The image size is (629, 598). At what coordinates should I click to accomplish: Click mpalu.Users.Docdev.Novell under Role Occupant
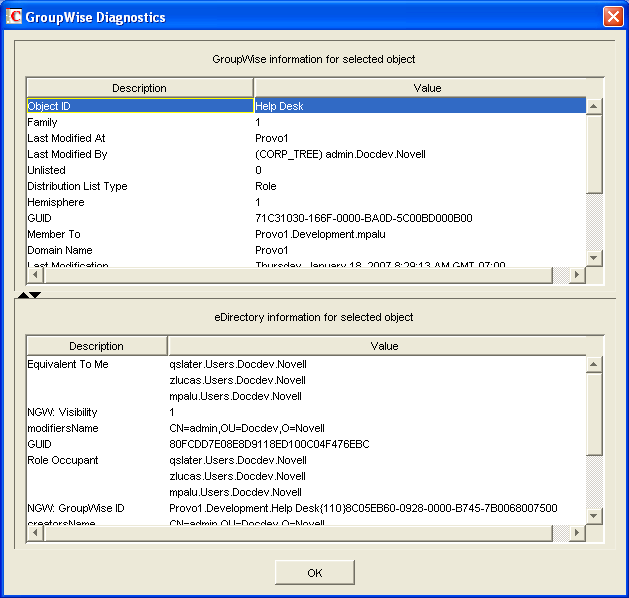coord(235,493)
